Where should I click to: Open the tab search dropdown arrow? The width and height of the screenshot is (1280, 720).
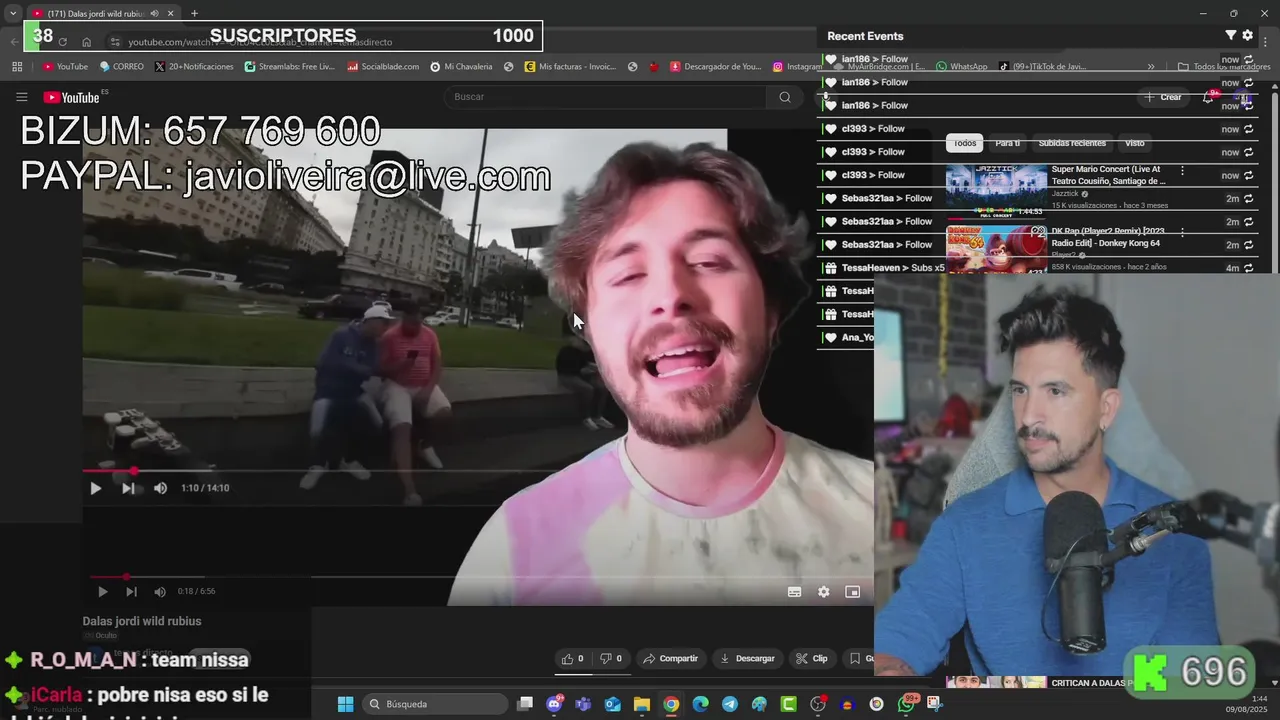pos(12,13)
